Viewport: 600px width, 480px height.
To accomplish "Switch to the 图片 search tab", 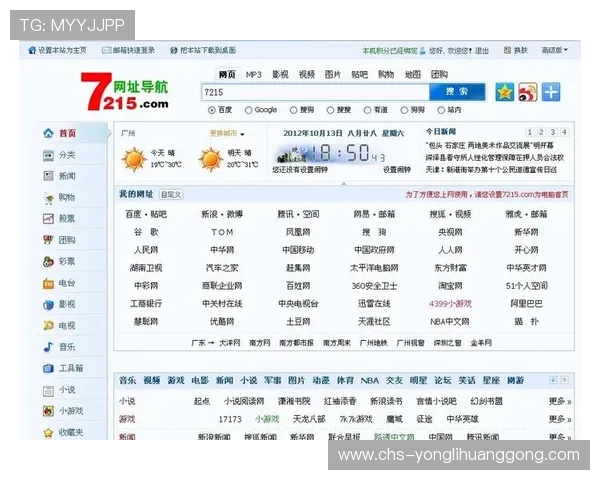I will pyautogui.click(x=333, y=75).
